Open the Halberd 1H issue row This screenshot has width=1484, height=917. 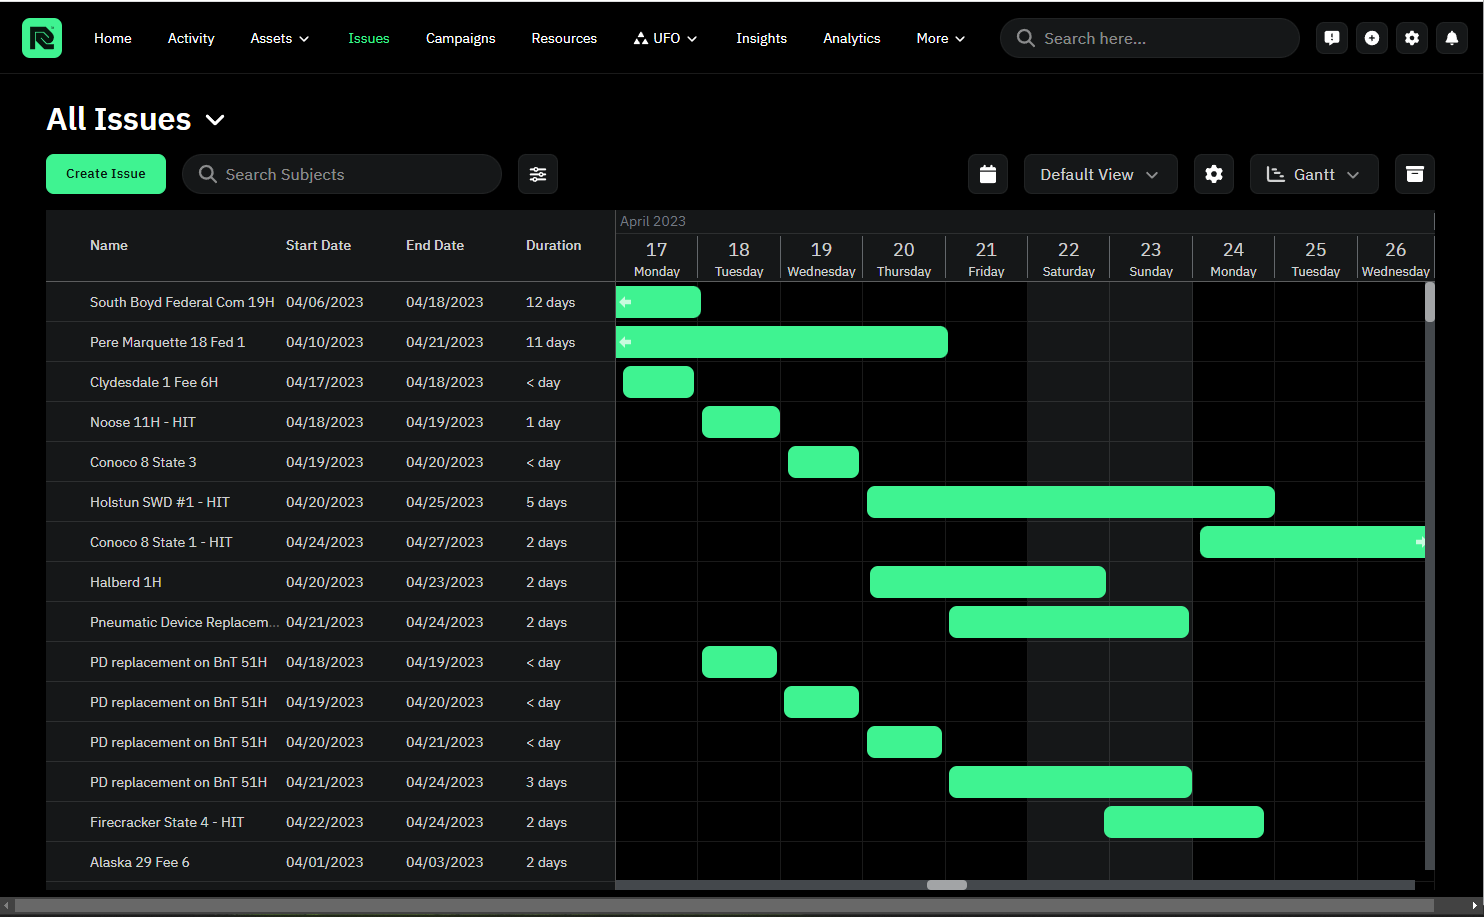pos(330,582)
